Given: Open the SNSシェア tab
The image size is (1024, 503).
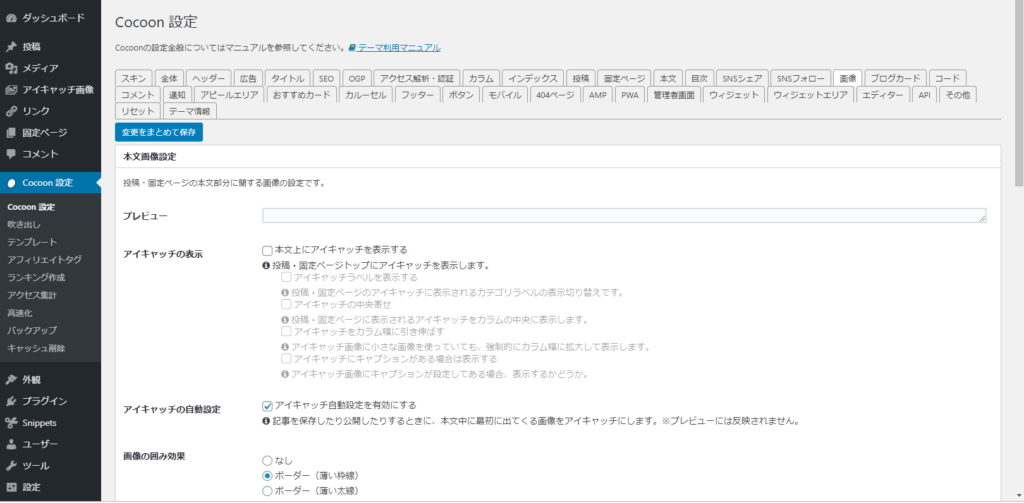Looking at the screenshot, I should (x=742, y=78).
